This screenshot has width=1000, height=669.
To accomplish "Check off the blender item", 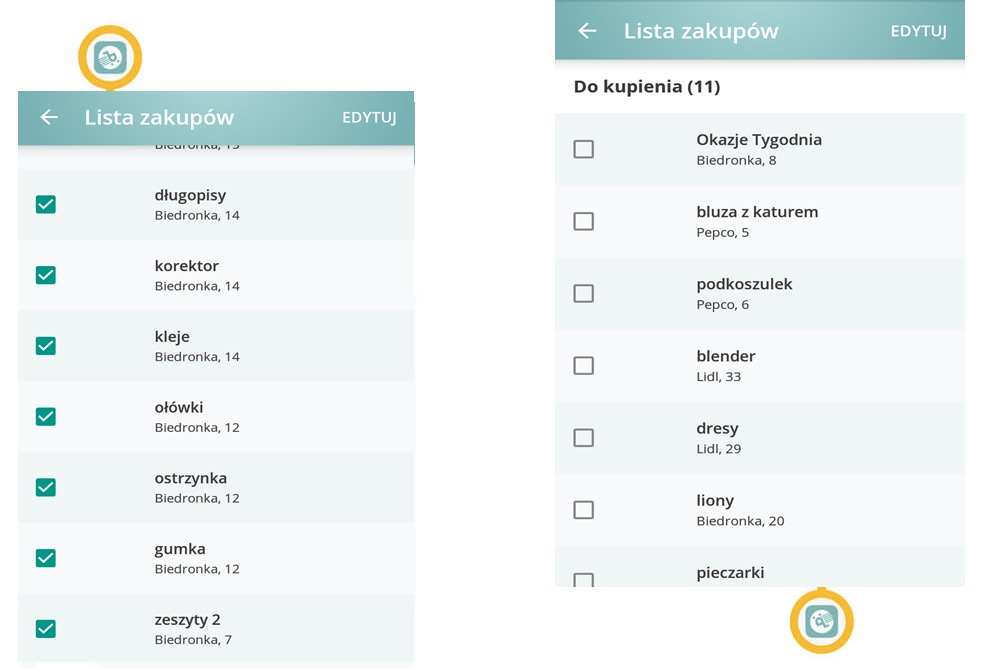I will (x=583, y=366).
